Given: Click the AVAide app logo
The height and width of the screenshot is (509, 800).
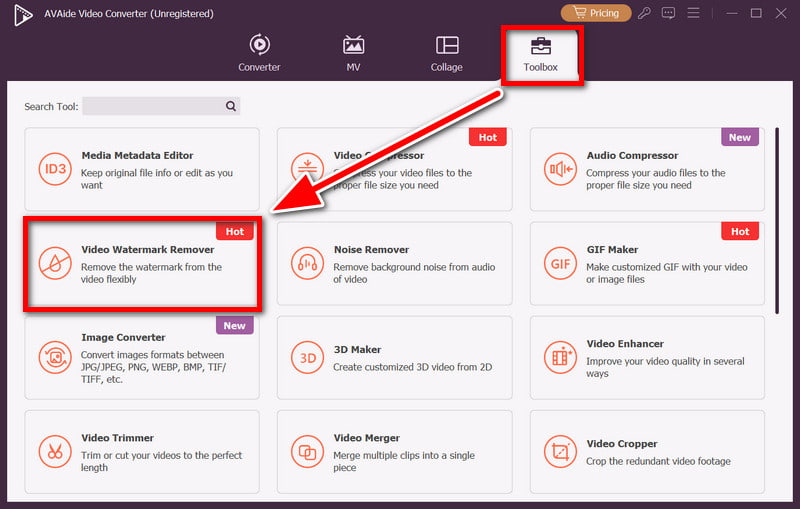Looking at the screenshot, I should tap(23, 14).
